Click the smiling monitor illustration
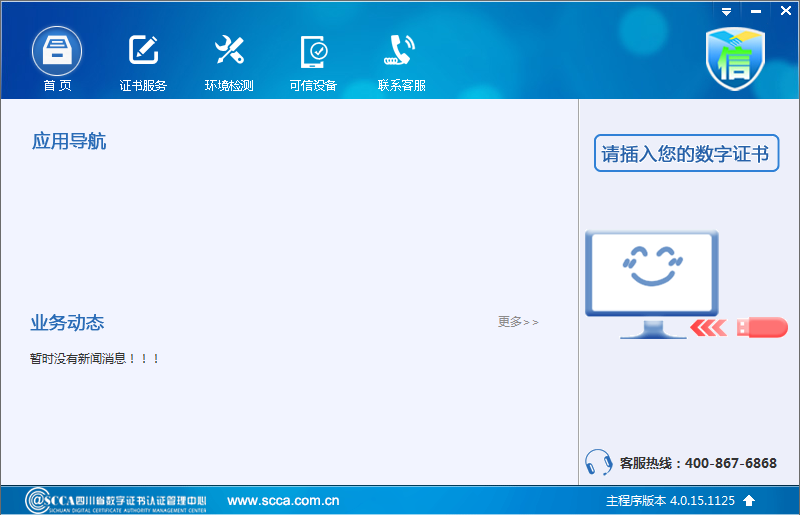800x515 pixels. 651,283
